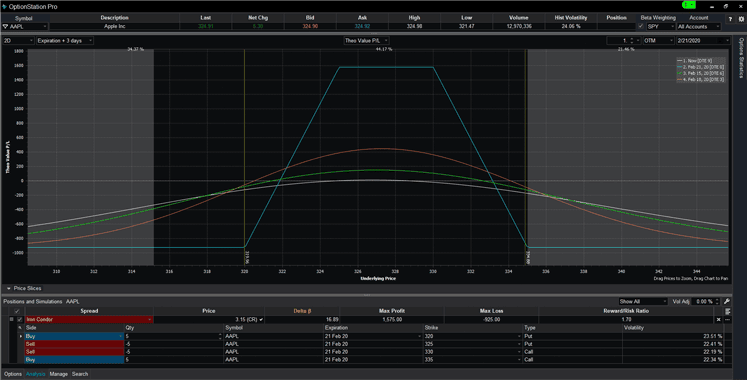Viewport: 747px width, 380px height.
Task: Open the SPY beta weighting dropdown
Action: coord(660,27)
